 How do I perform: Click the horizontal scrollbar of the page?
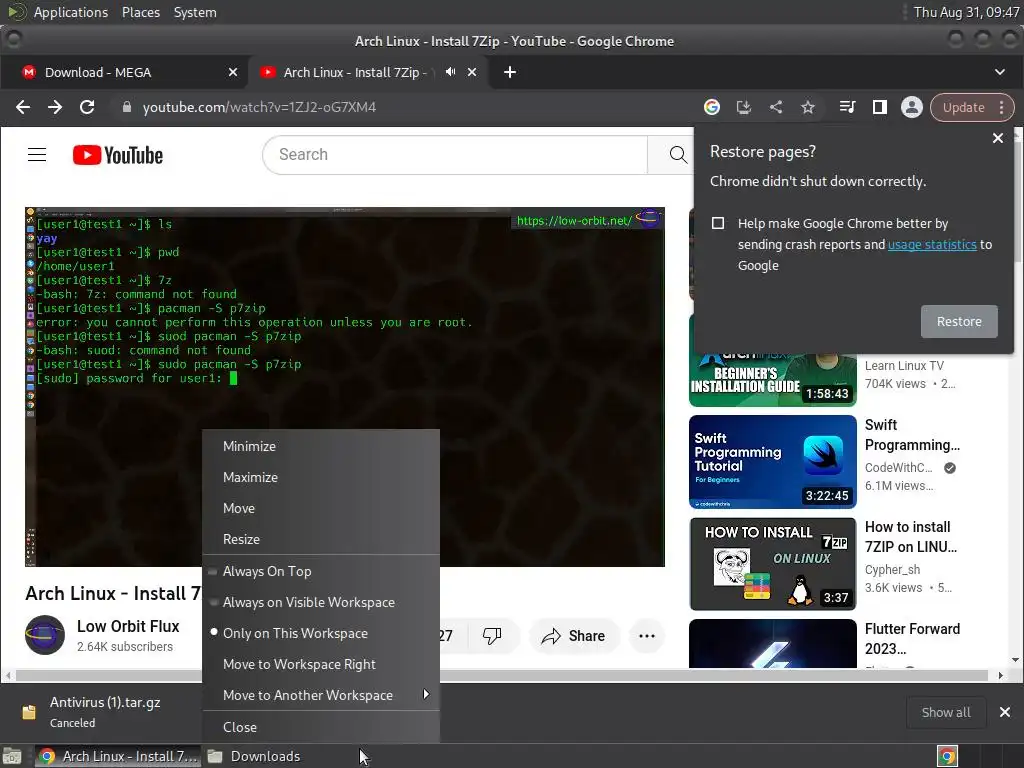(x=502, y=675)
